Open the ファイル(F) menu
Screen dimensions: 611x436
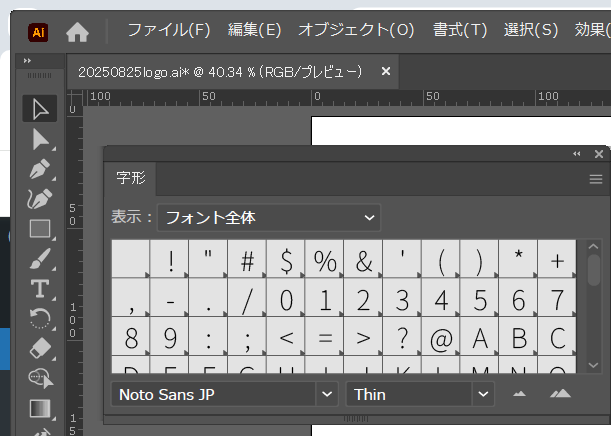pos(169,30)
